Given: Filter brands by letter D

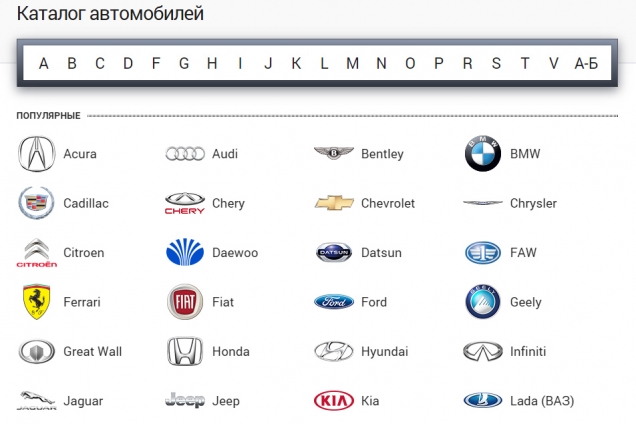Looking at the screenshot, I should [x=128, y=63].
